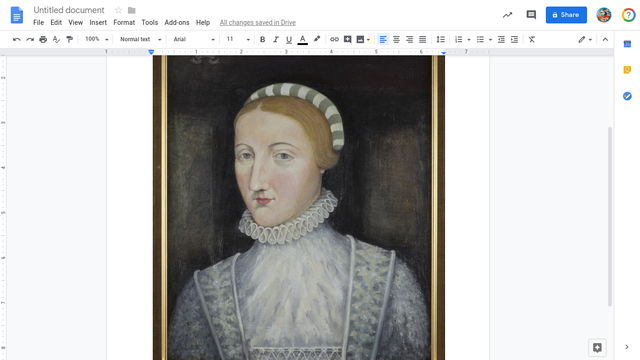Insert a link
640x360 pixels.
pos(334,40)
